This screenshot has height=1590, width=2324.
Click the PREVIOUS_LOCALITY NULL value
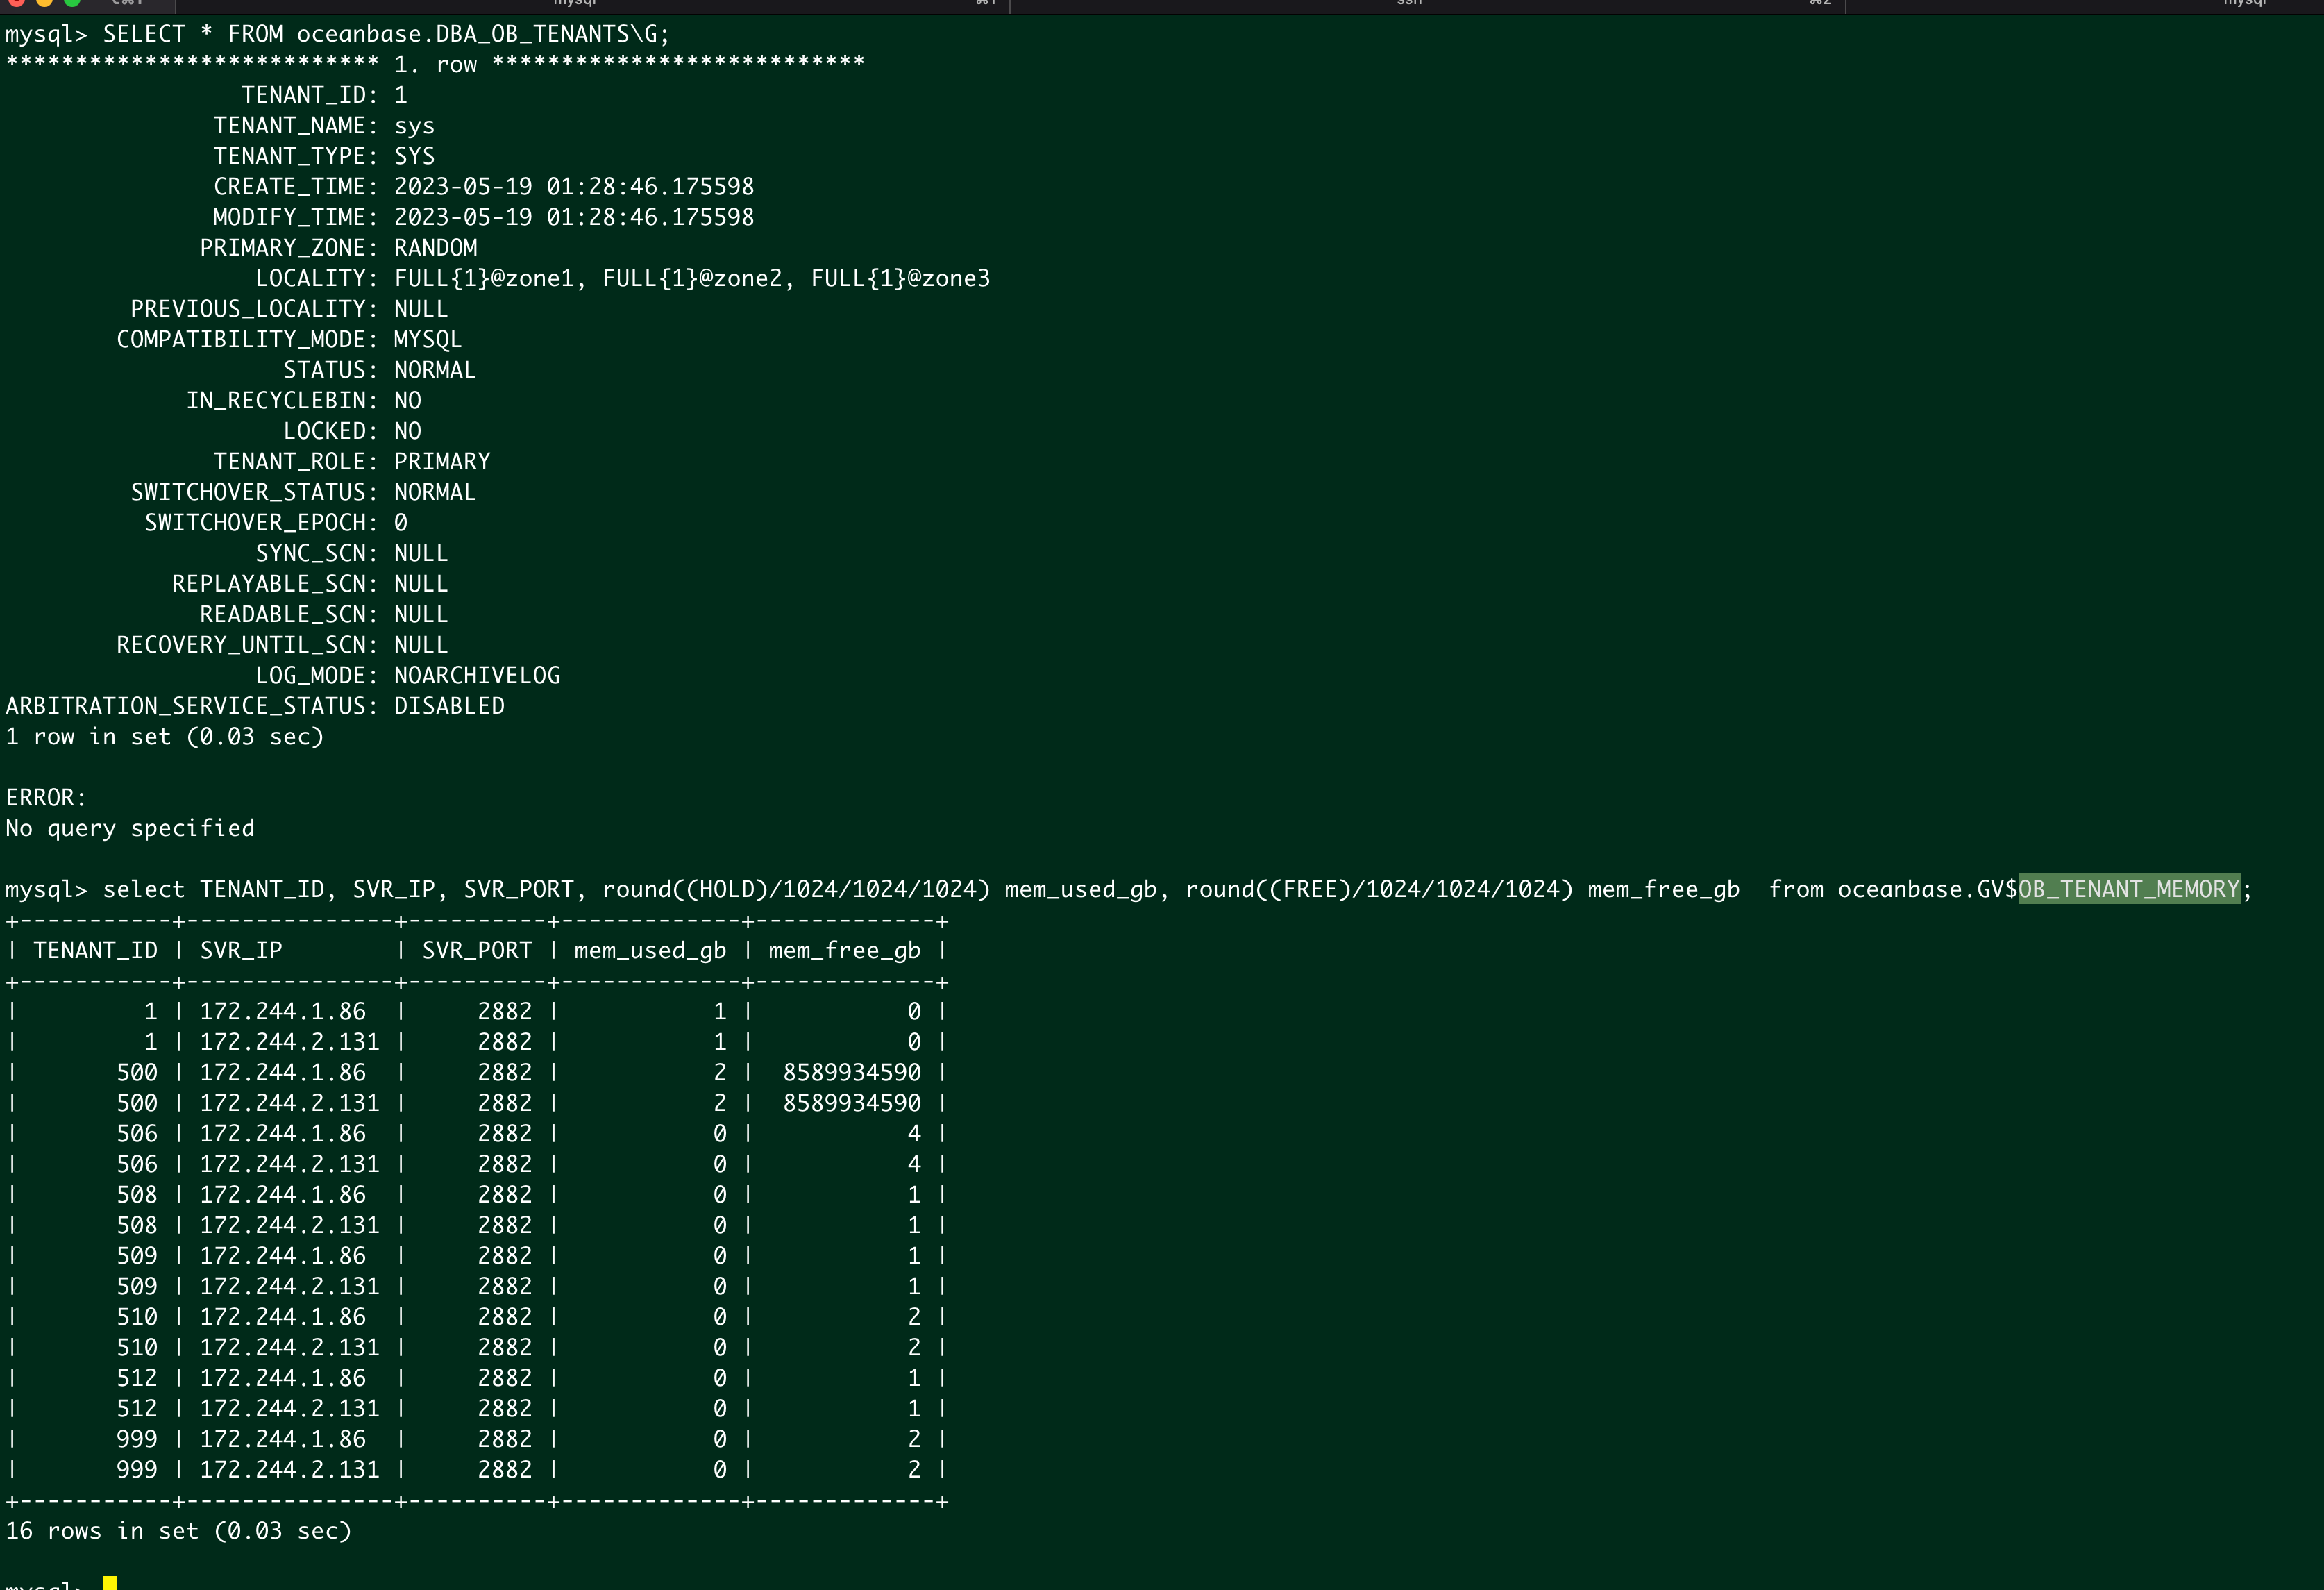coord(421,309)
